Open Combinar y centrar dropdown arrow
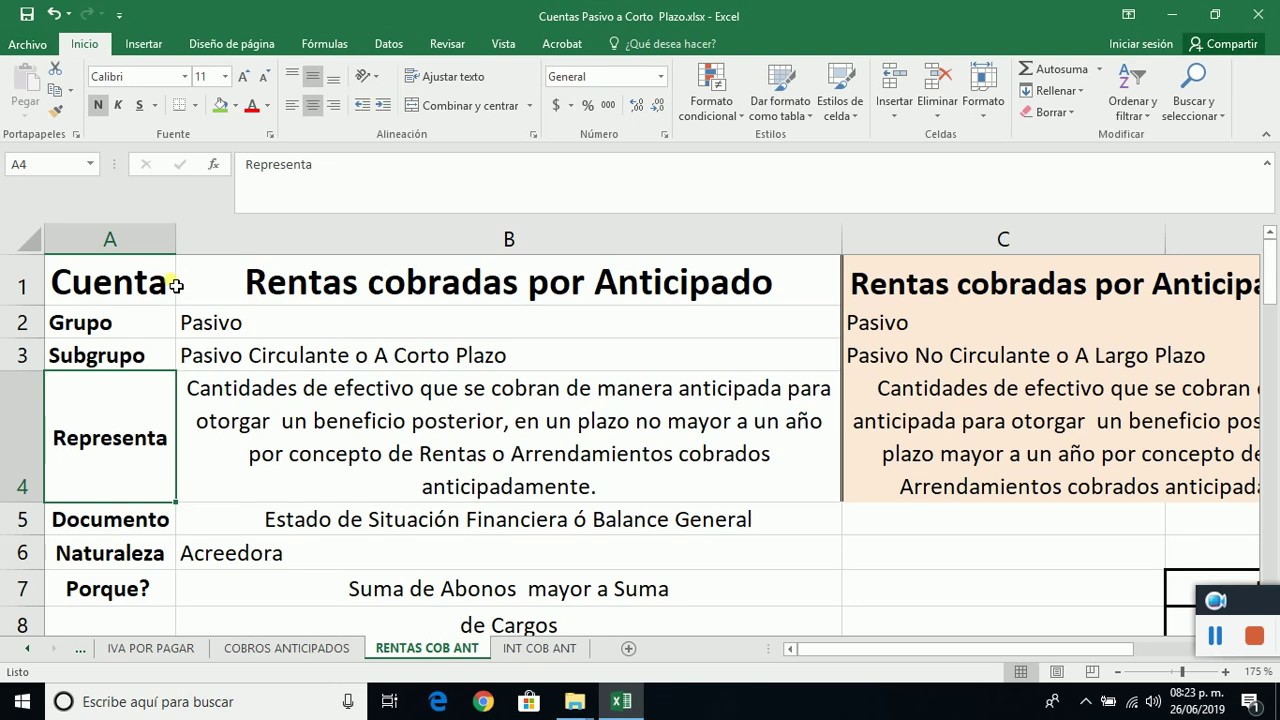The height and width of the screenshot is (720, 1280). click(x=529, y=105)
